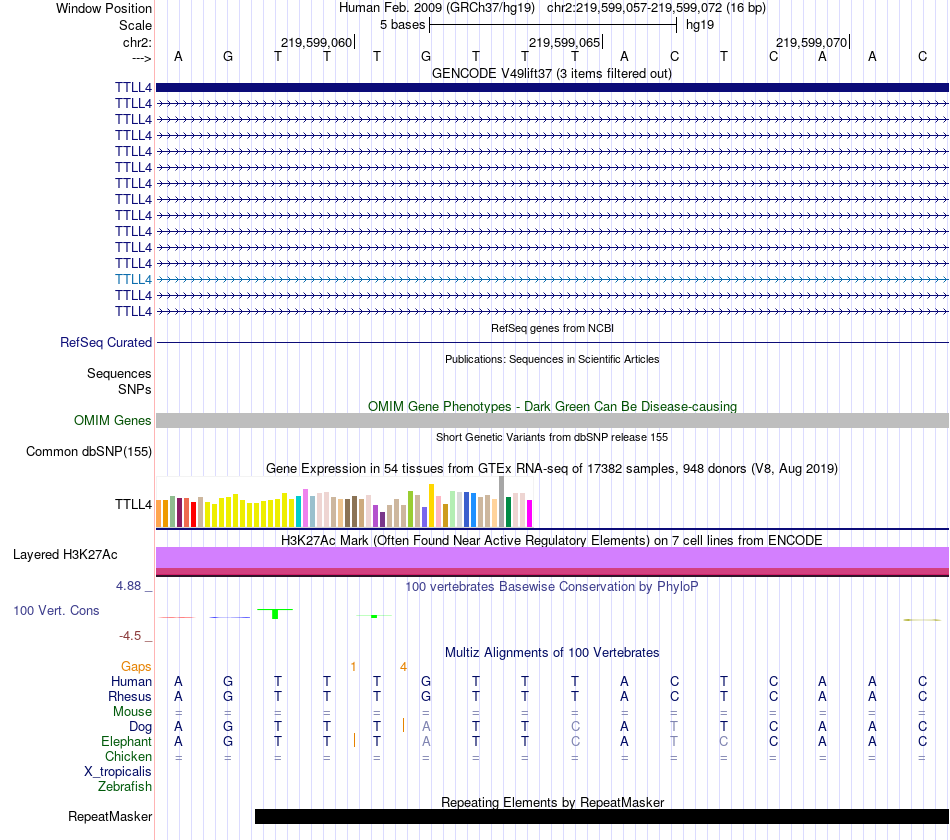Open GTEx Gene Expression in 54 tissues title
Screen dimensions: 950x840
(552, 468)
